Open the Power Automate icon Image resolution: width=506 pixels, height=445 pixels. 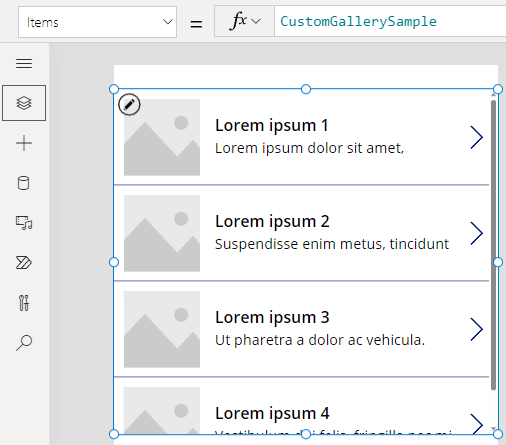click(24, 263)
